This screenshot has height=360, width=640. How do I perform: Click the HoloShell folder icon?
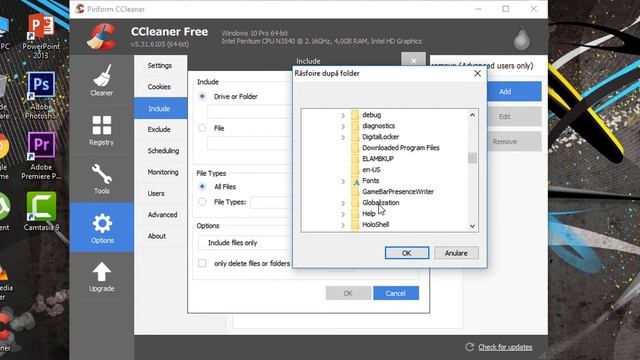pyautogui.click(x=355, y=224)
